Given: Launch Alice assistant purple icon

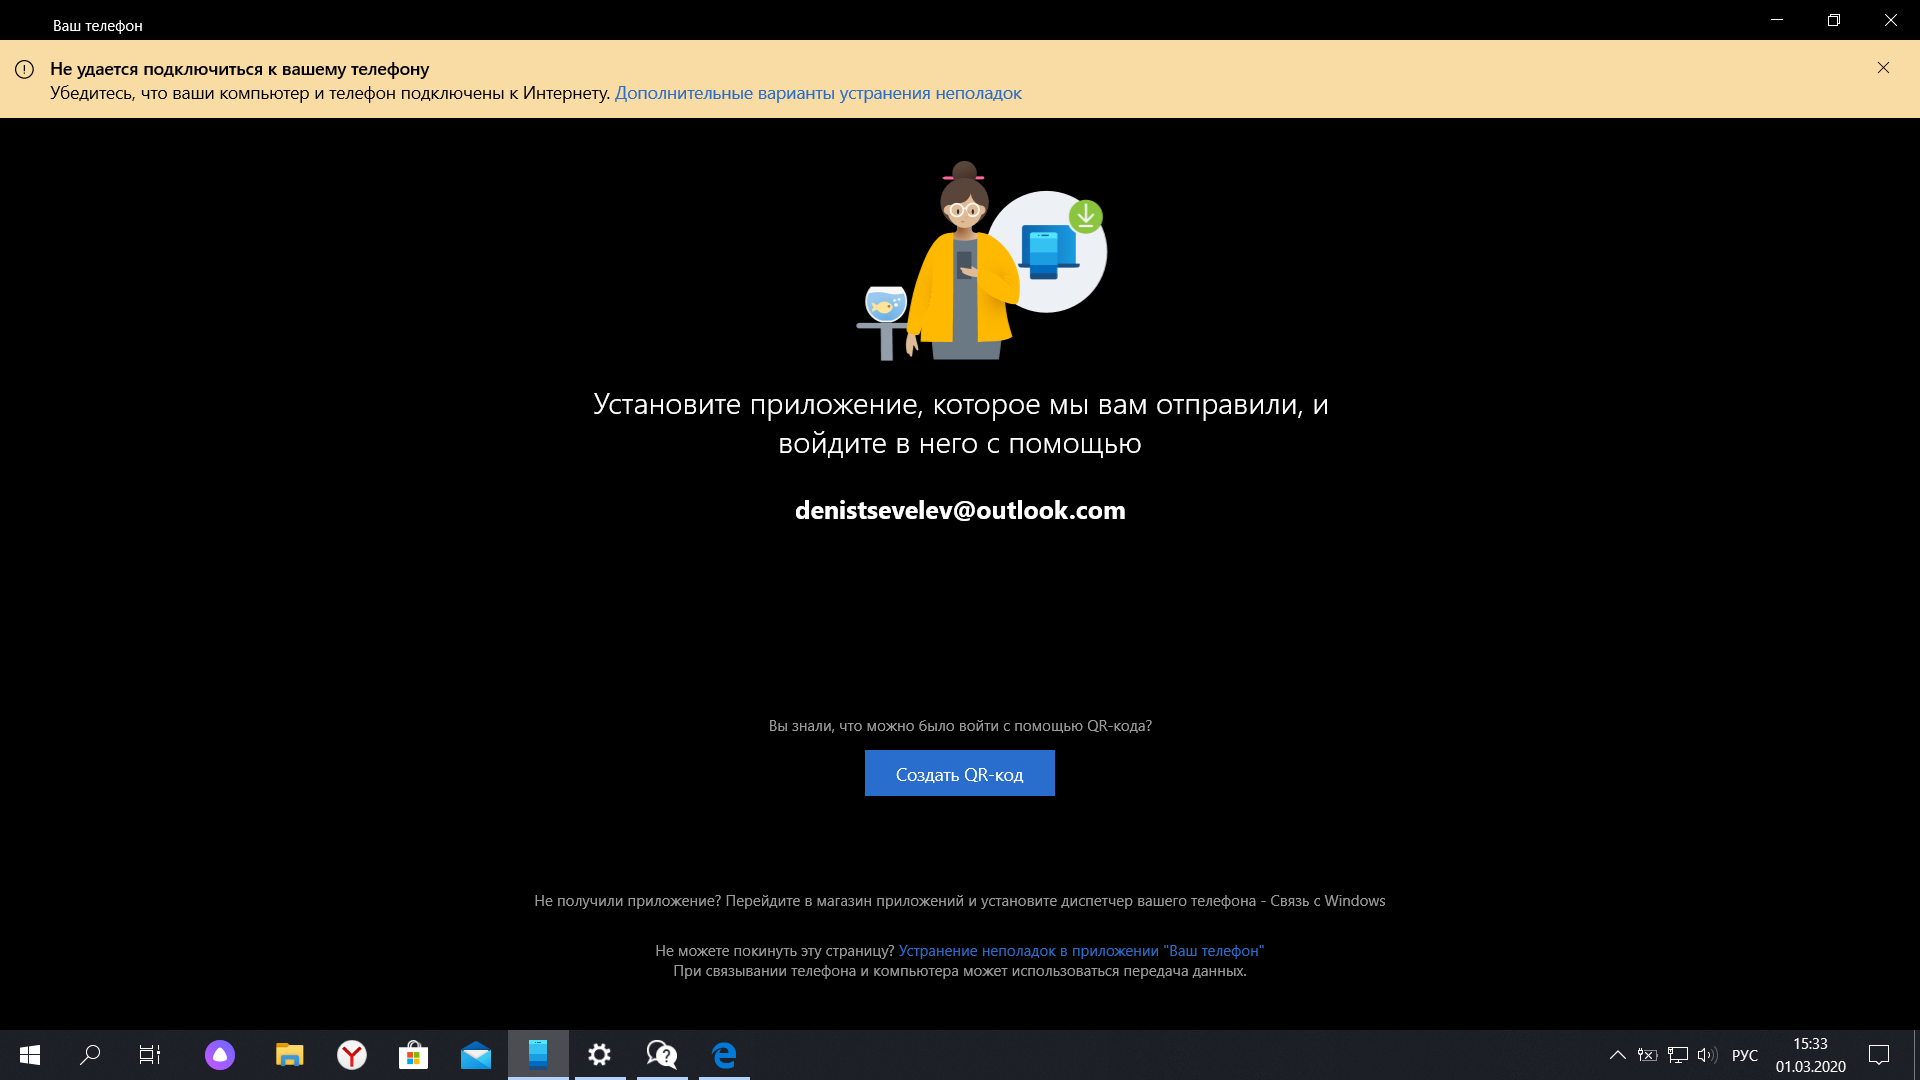Looking at the screenshot, I should click(220, 1055).
